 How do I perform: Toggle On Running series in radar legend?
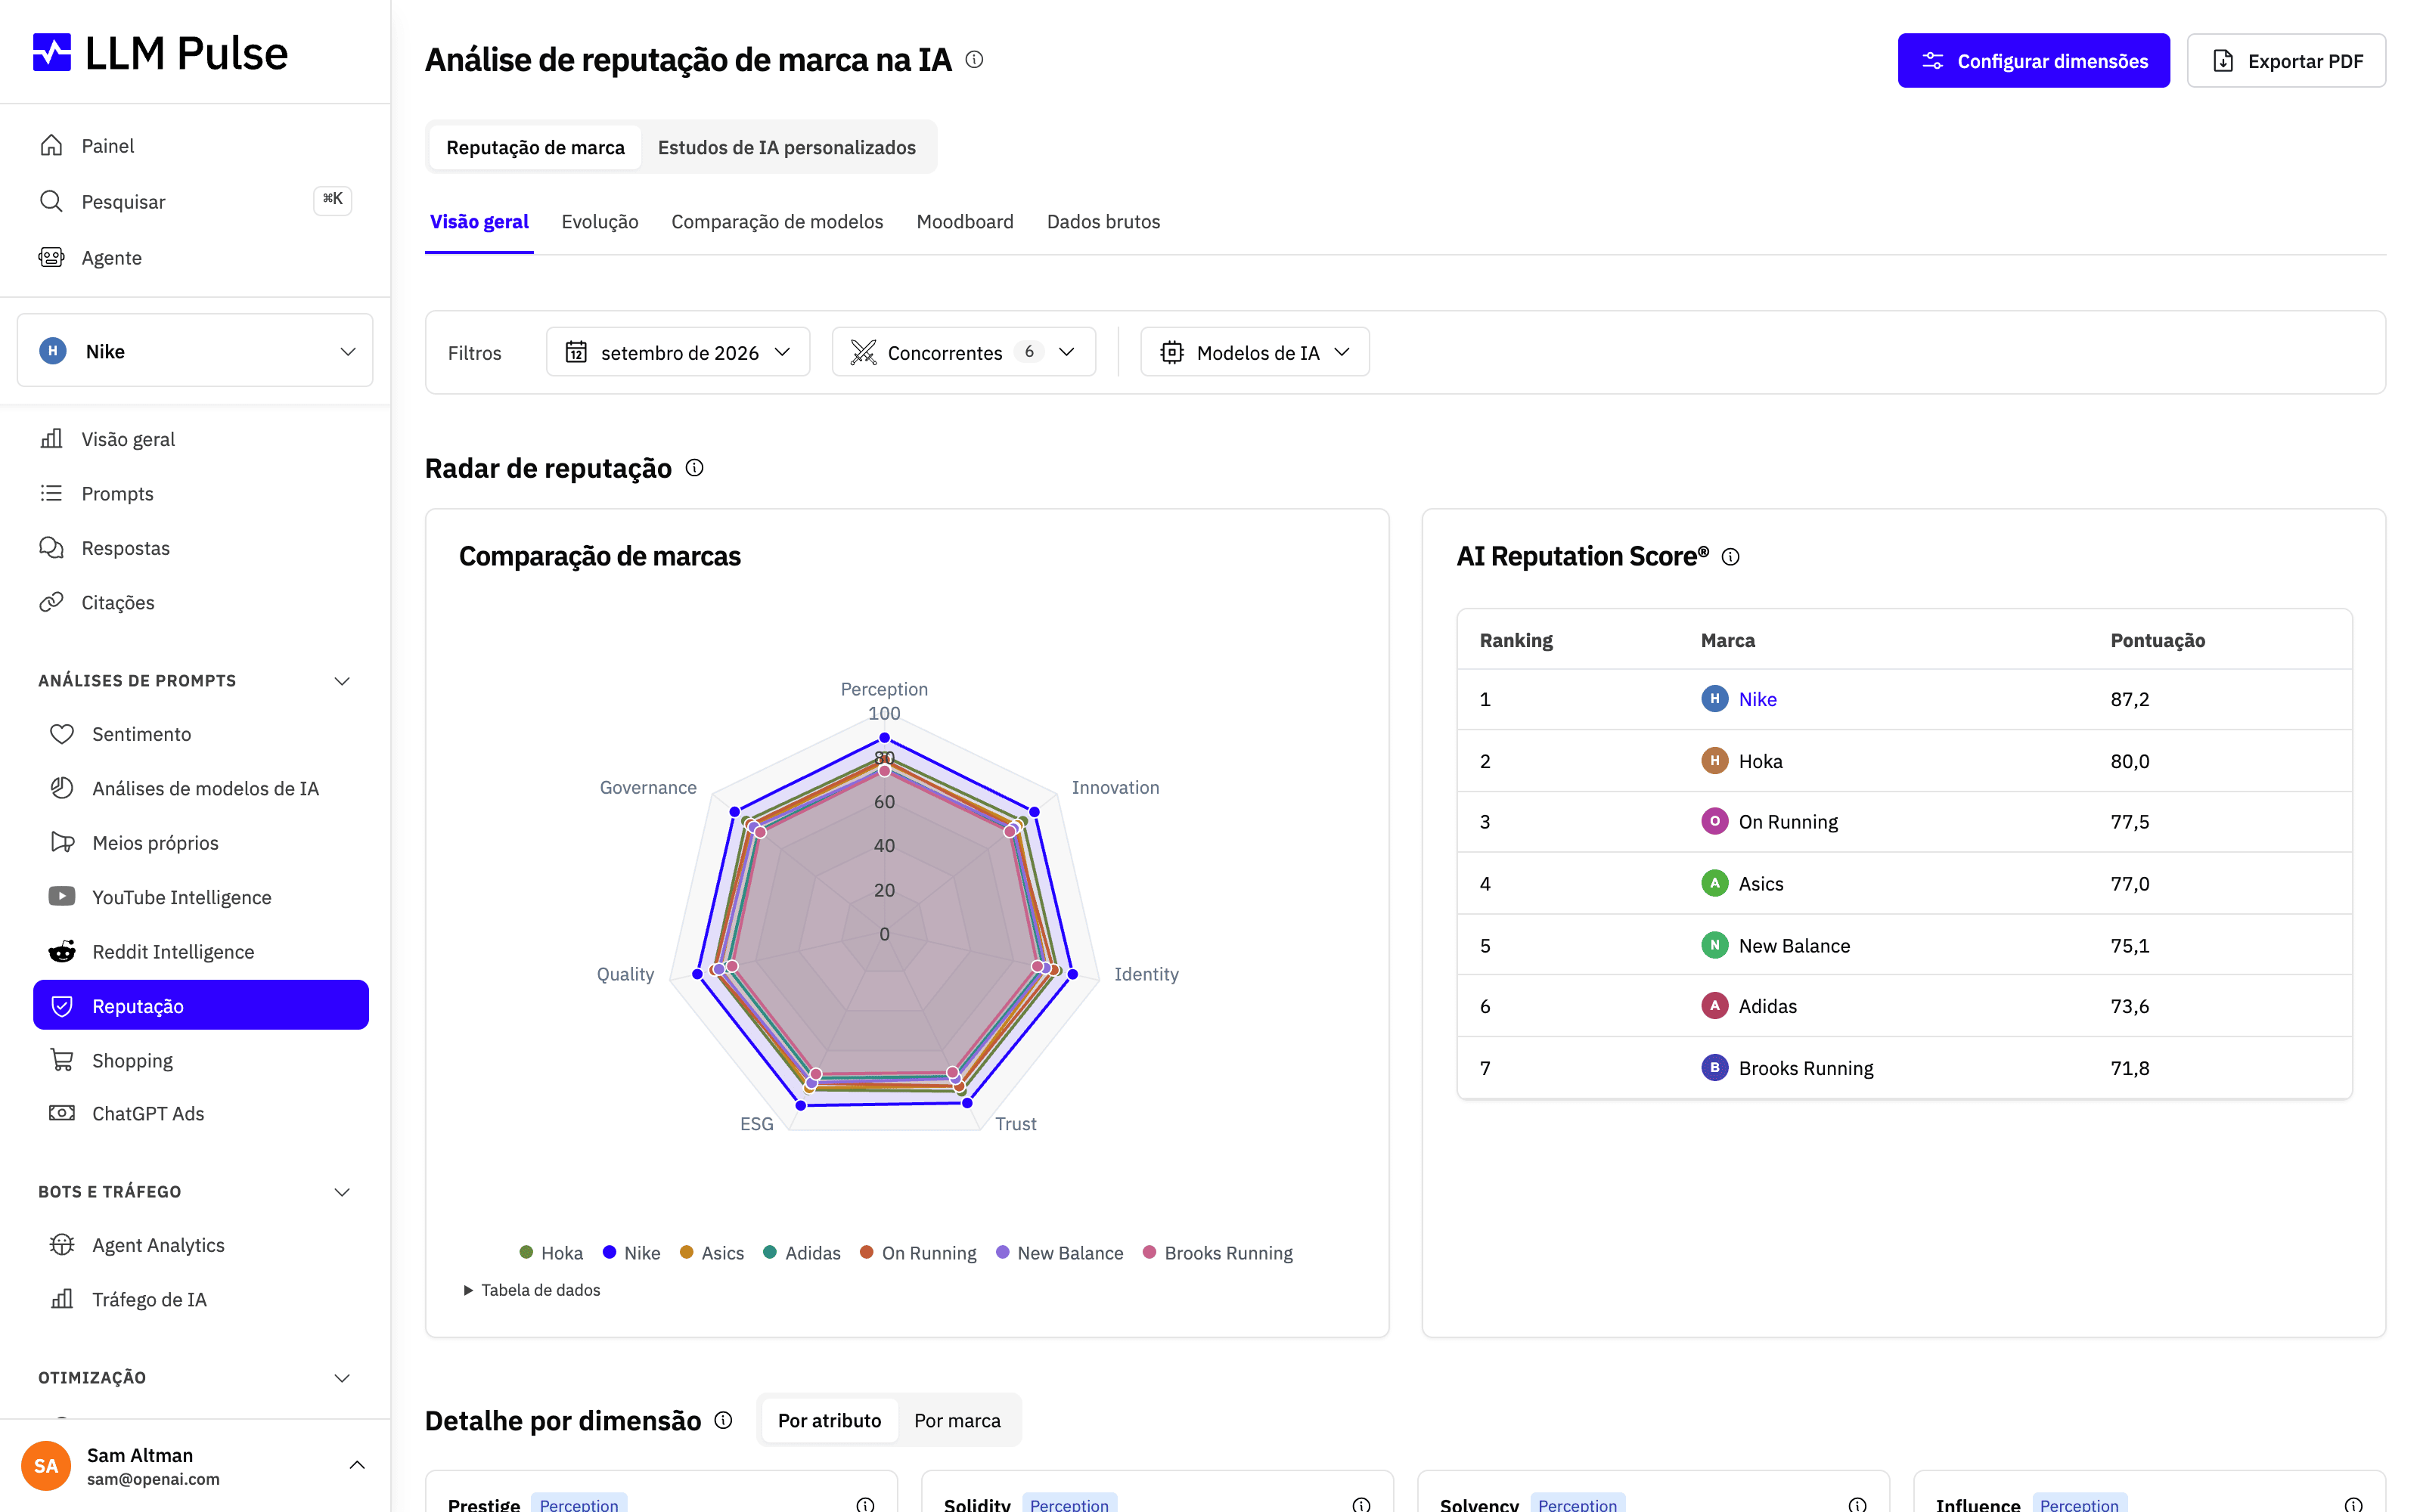(x=918, y=1253)
